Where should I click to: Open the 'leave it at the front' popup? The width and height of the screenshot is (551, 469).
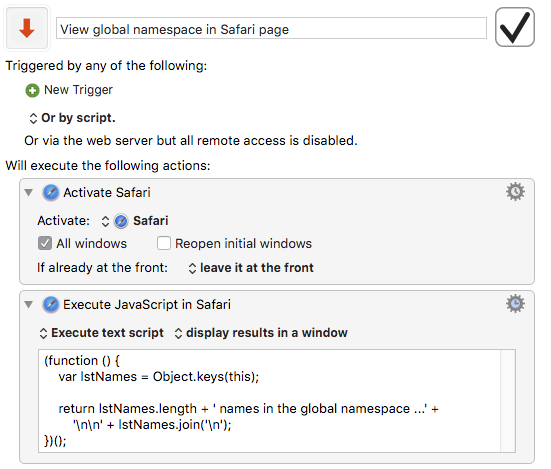click(251, 268)
